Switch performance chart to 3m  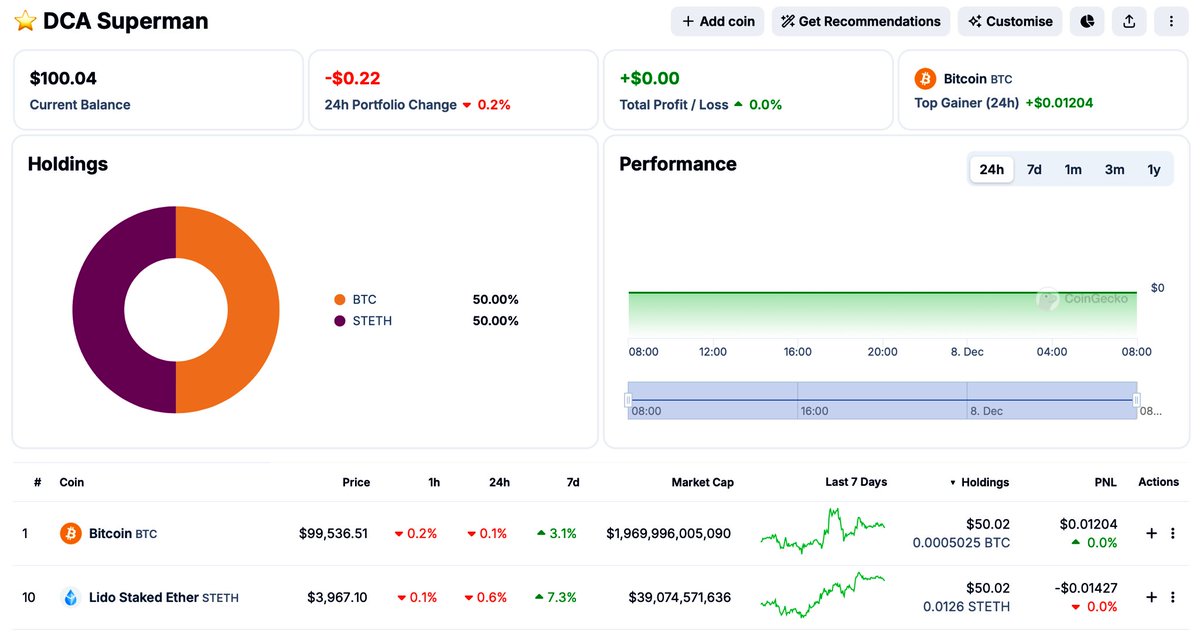click(1114, 169)
